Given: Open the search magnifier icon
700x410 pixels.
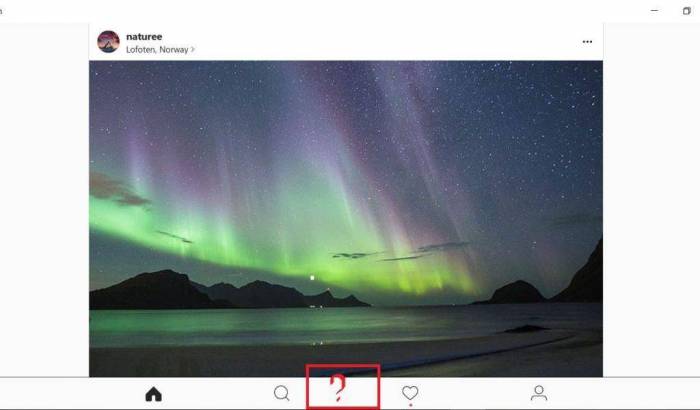Looking at the screenshot, I should [282, 393].
